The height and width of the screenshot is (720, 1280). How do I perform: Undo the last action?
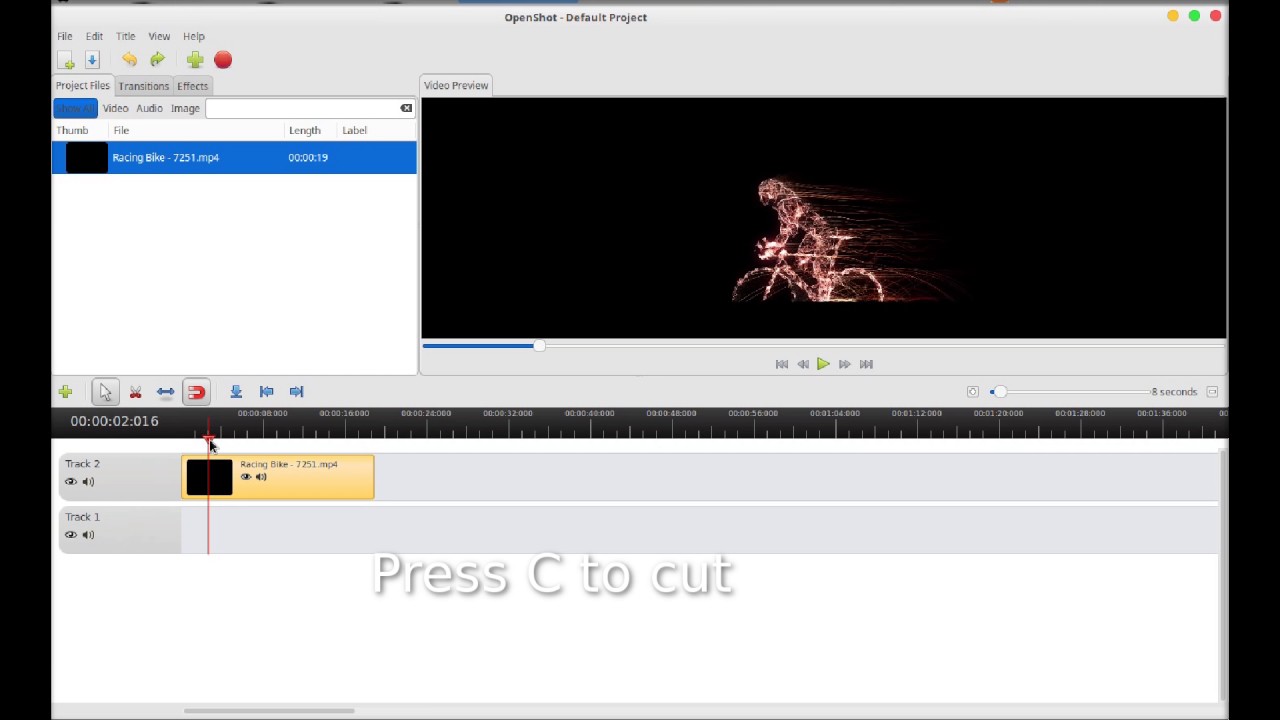coord(129,60)
